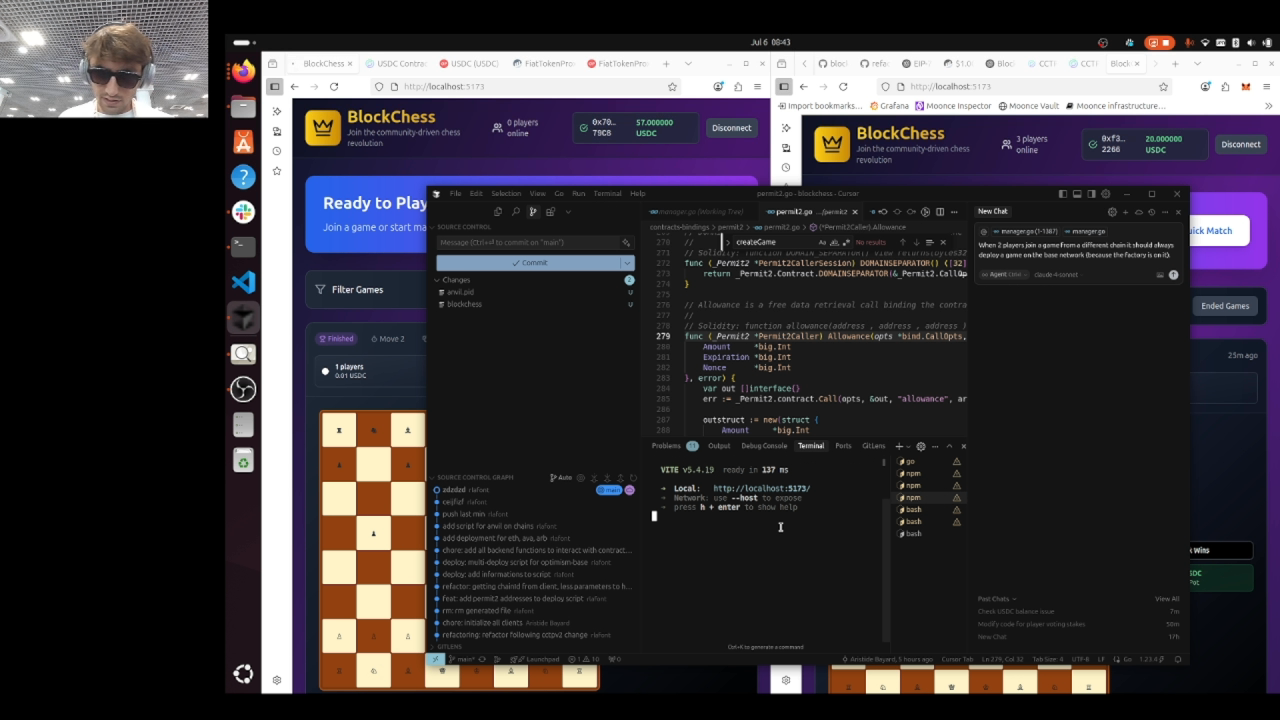Open Terminal menu in Cursor menubar

click(607, 194)
